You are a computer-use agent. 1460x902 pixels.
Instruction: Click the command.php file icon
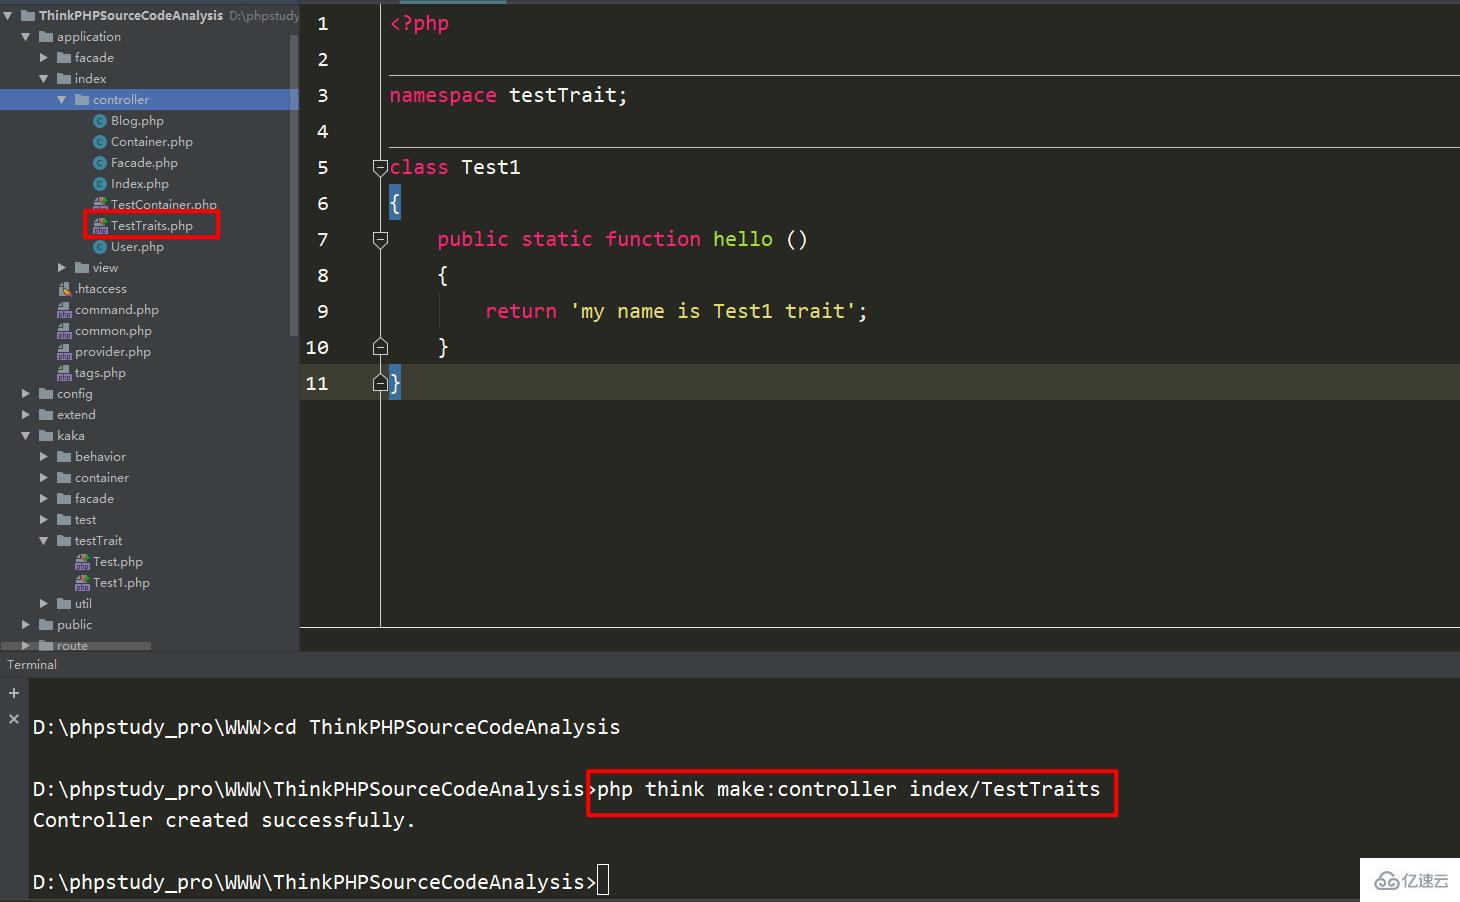pyautogui.click(x=64, y=310)
